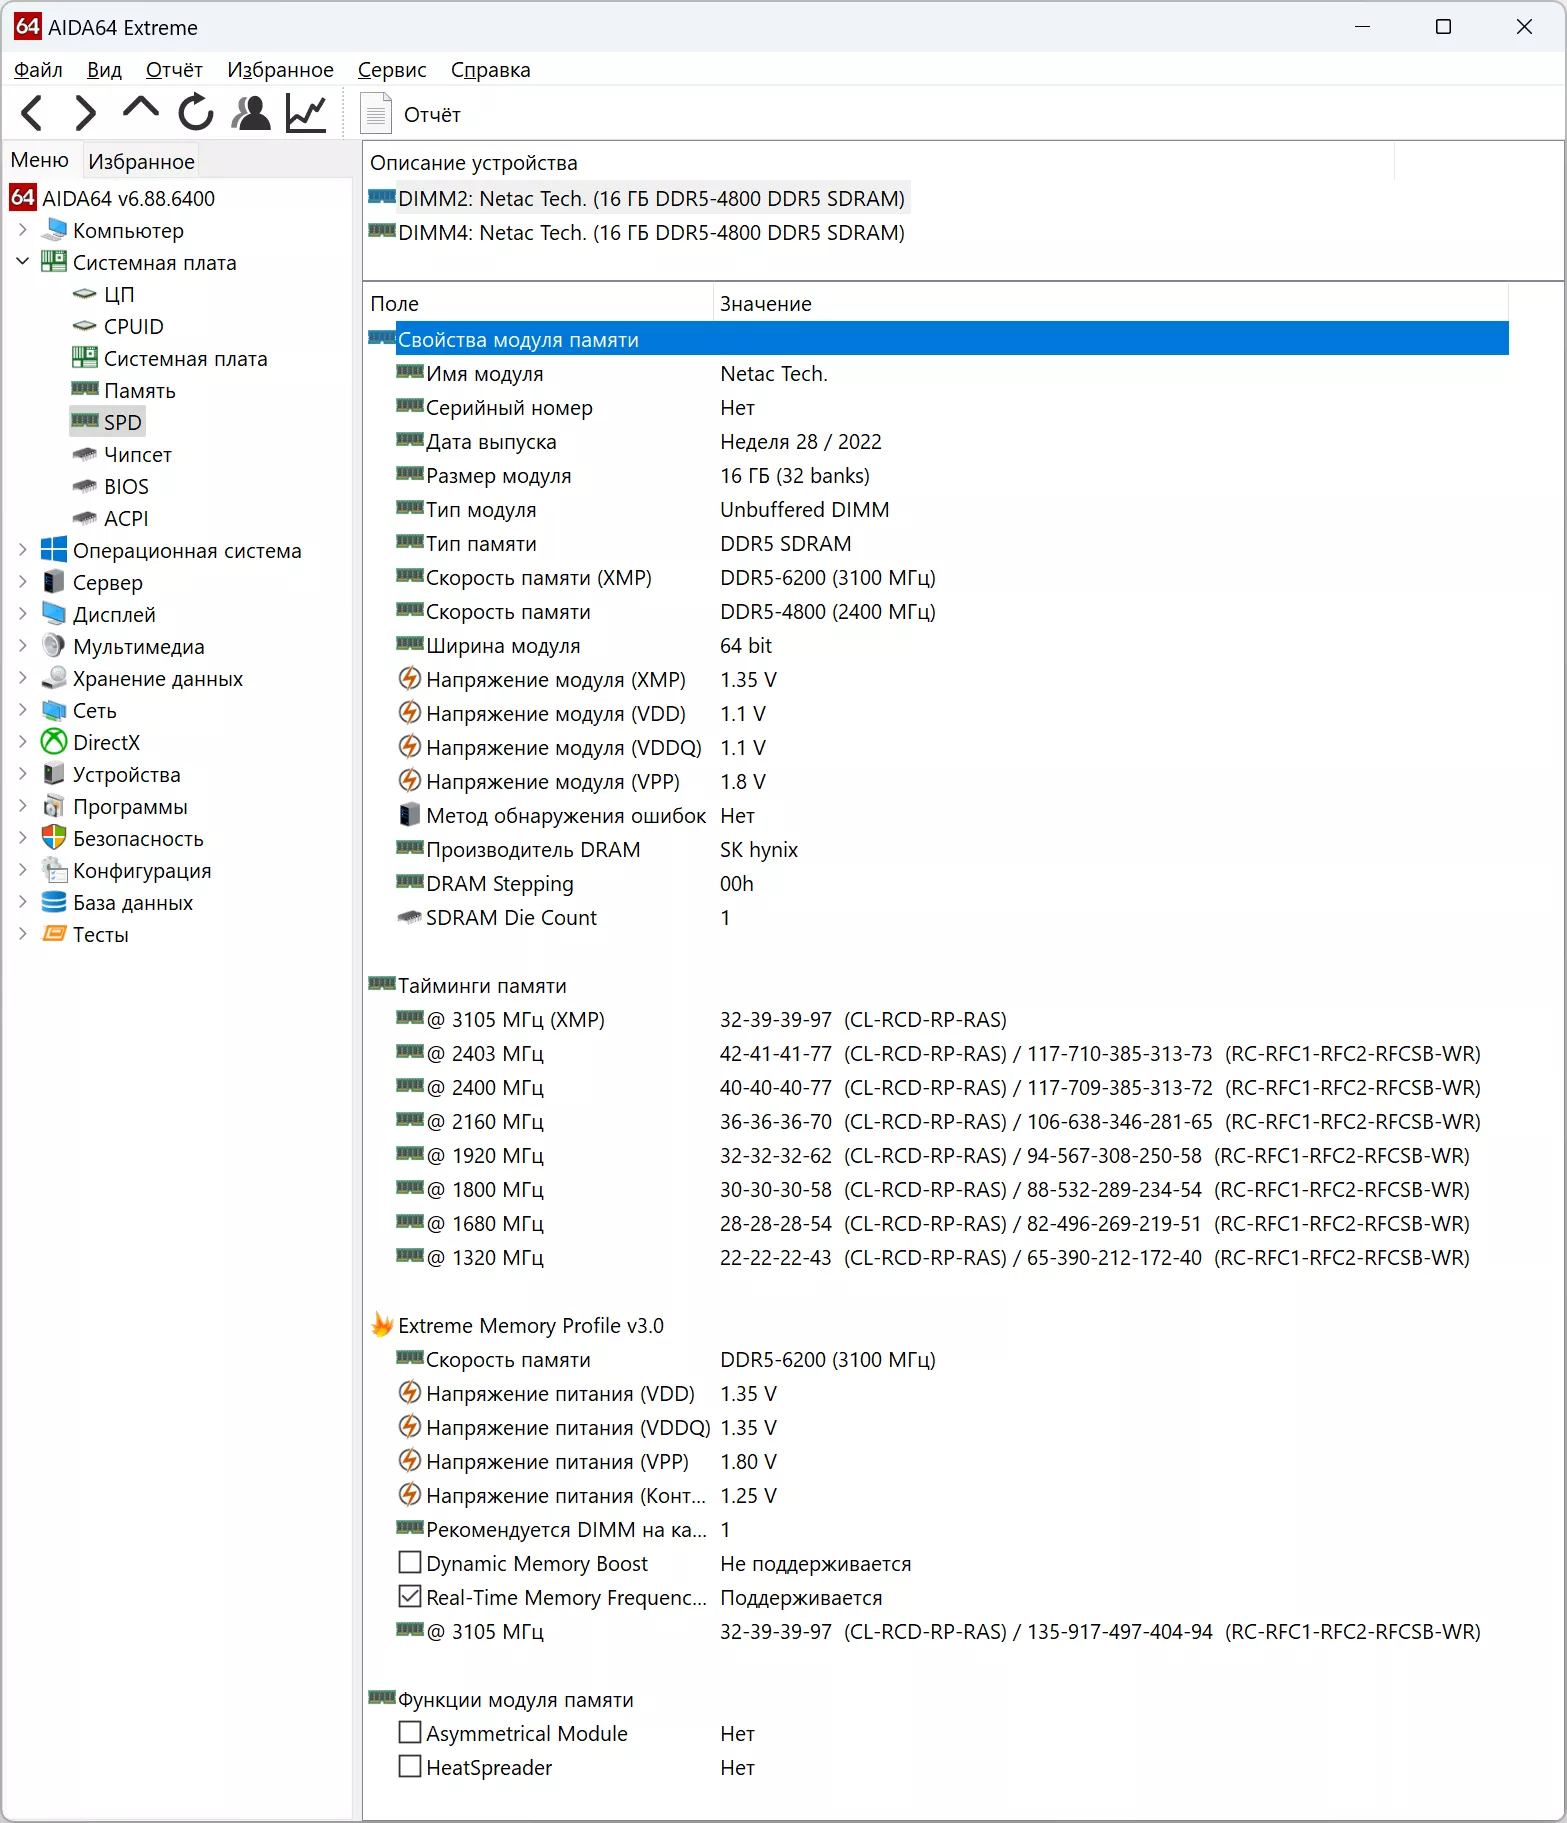Click the flame icon for Extreme Memory Profile
The width and height of the screenshot is (1567, 1823).
(382, 1325)
